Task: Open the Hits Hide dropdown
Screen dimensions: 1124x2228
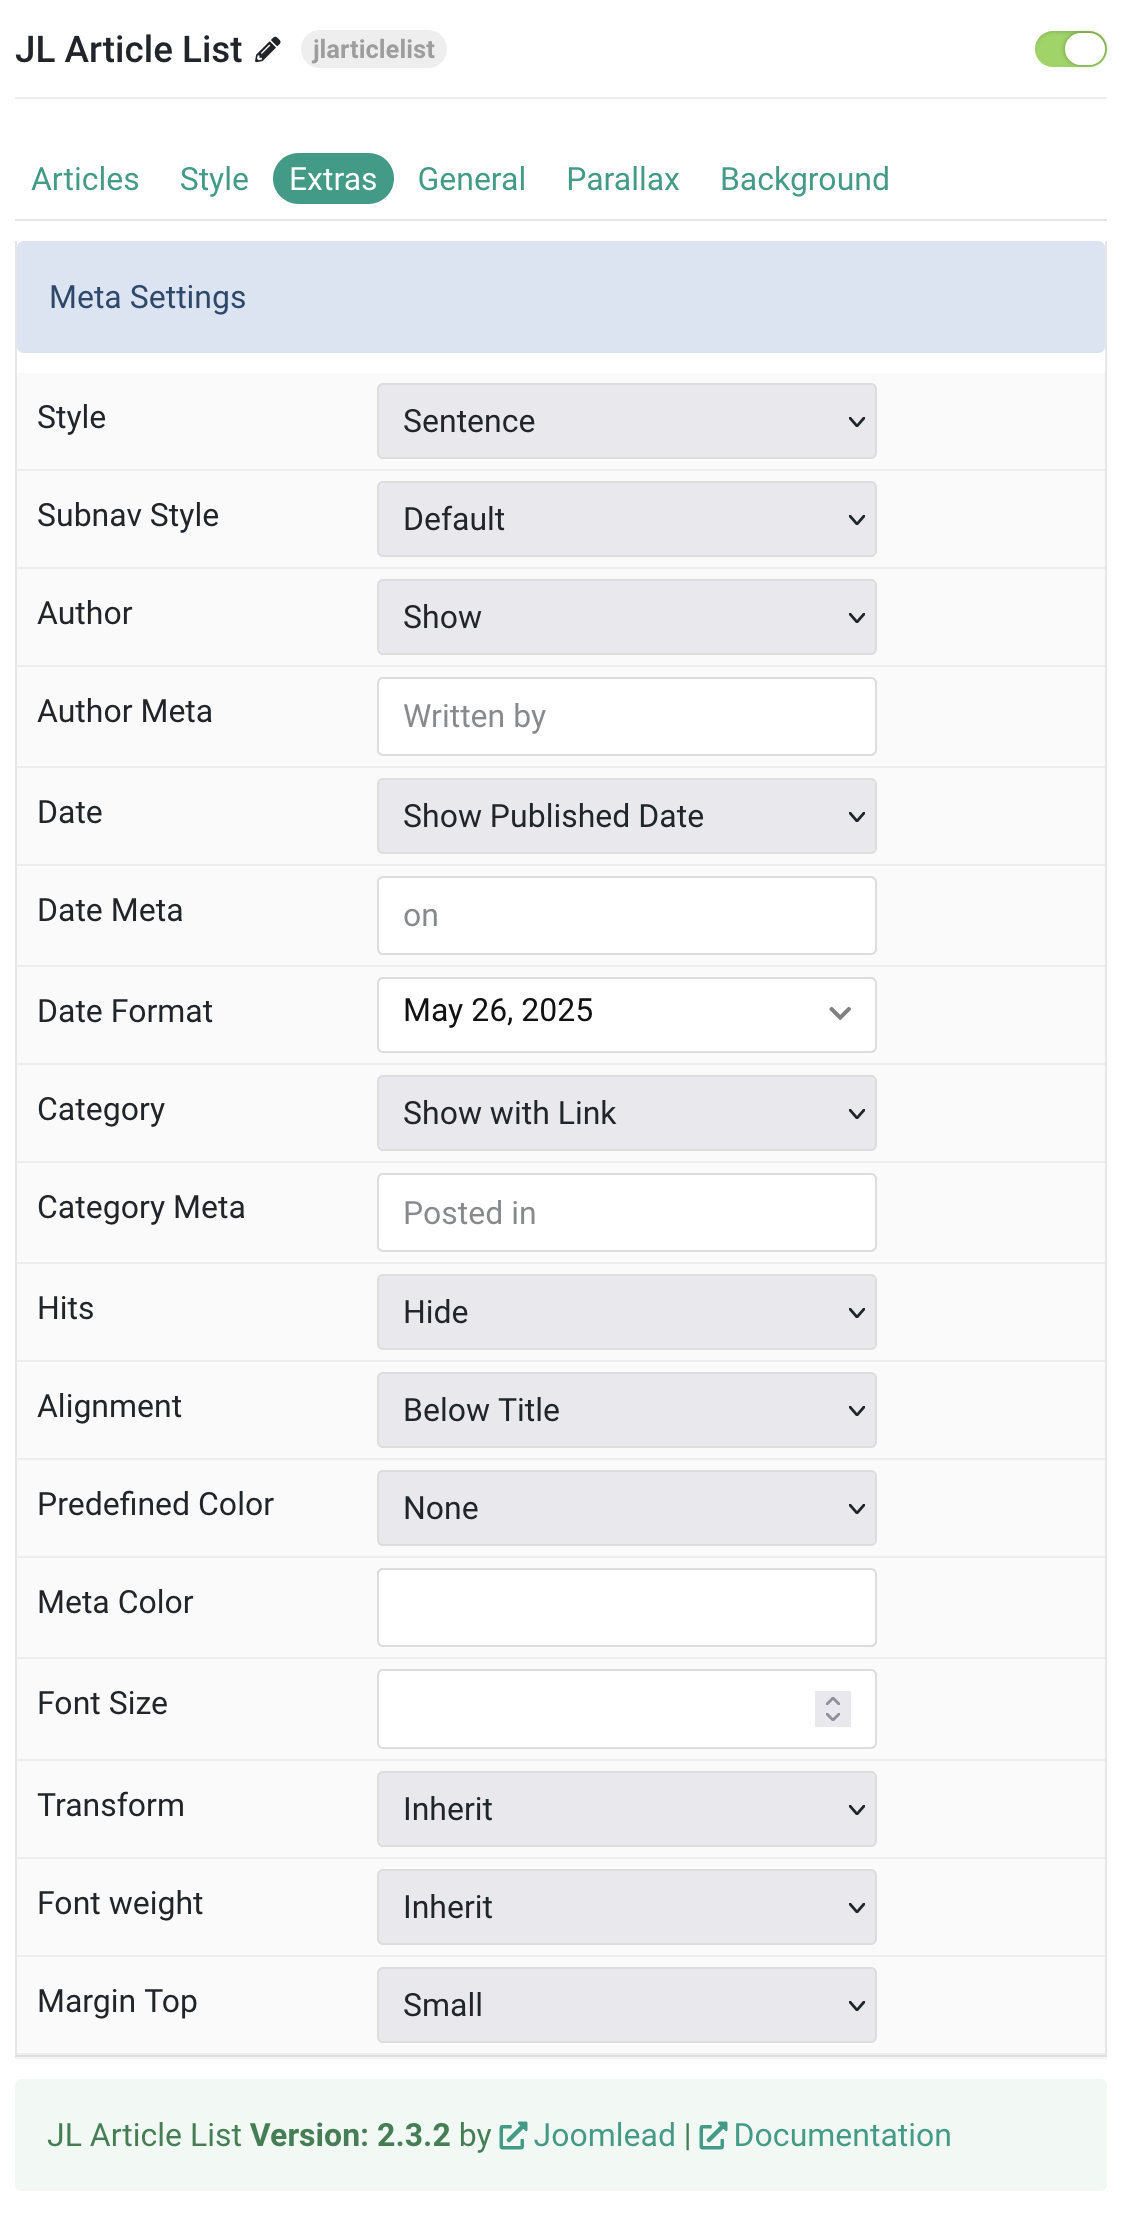Action: (x=627, y=1312)
